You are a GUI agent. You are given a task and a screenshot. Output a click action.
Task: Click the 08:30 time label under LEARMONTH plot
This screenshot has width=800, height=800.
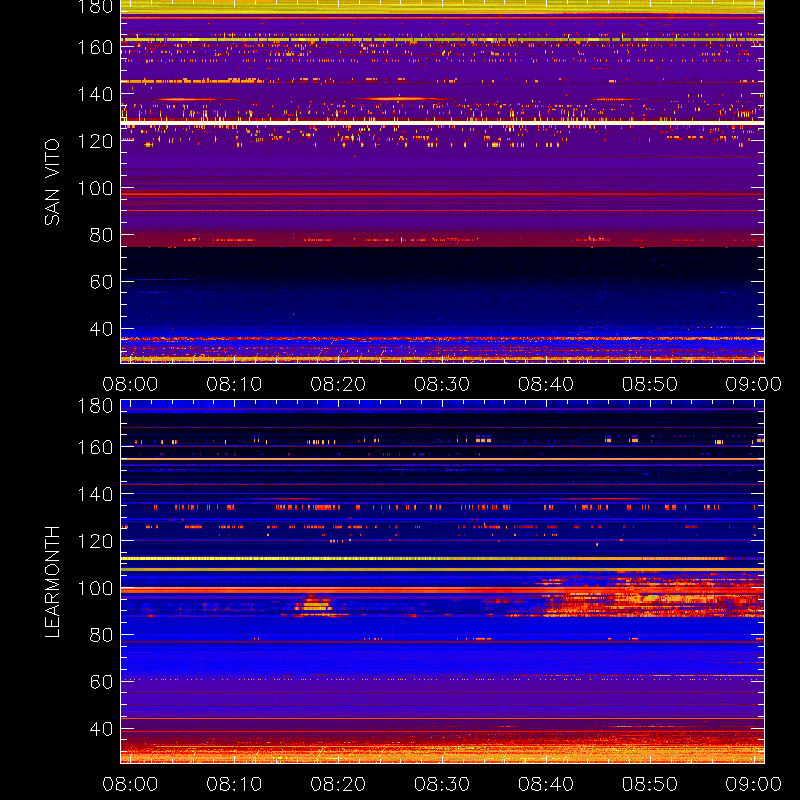click(442, 784)
